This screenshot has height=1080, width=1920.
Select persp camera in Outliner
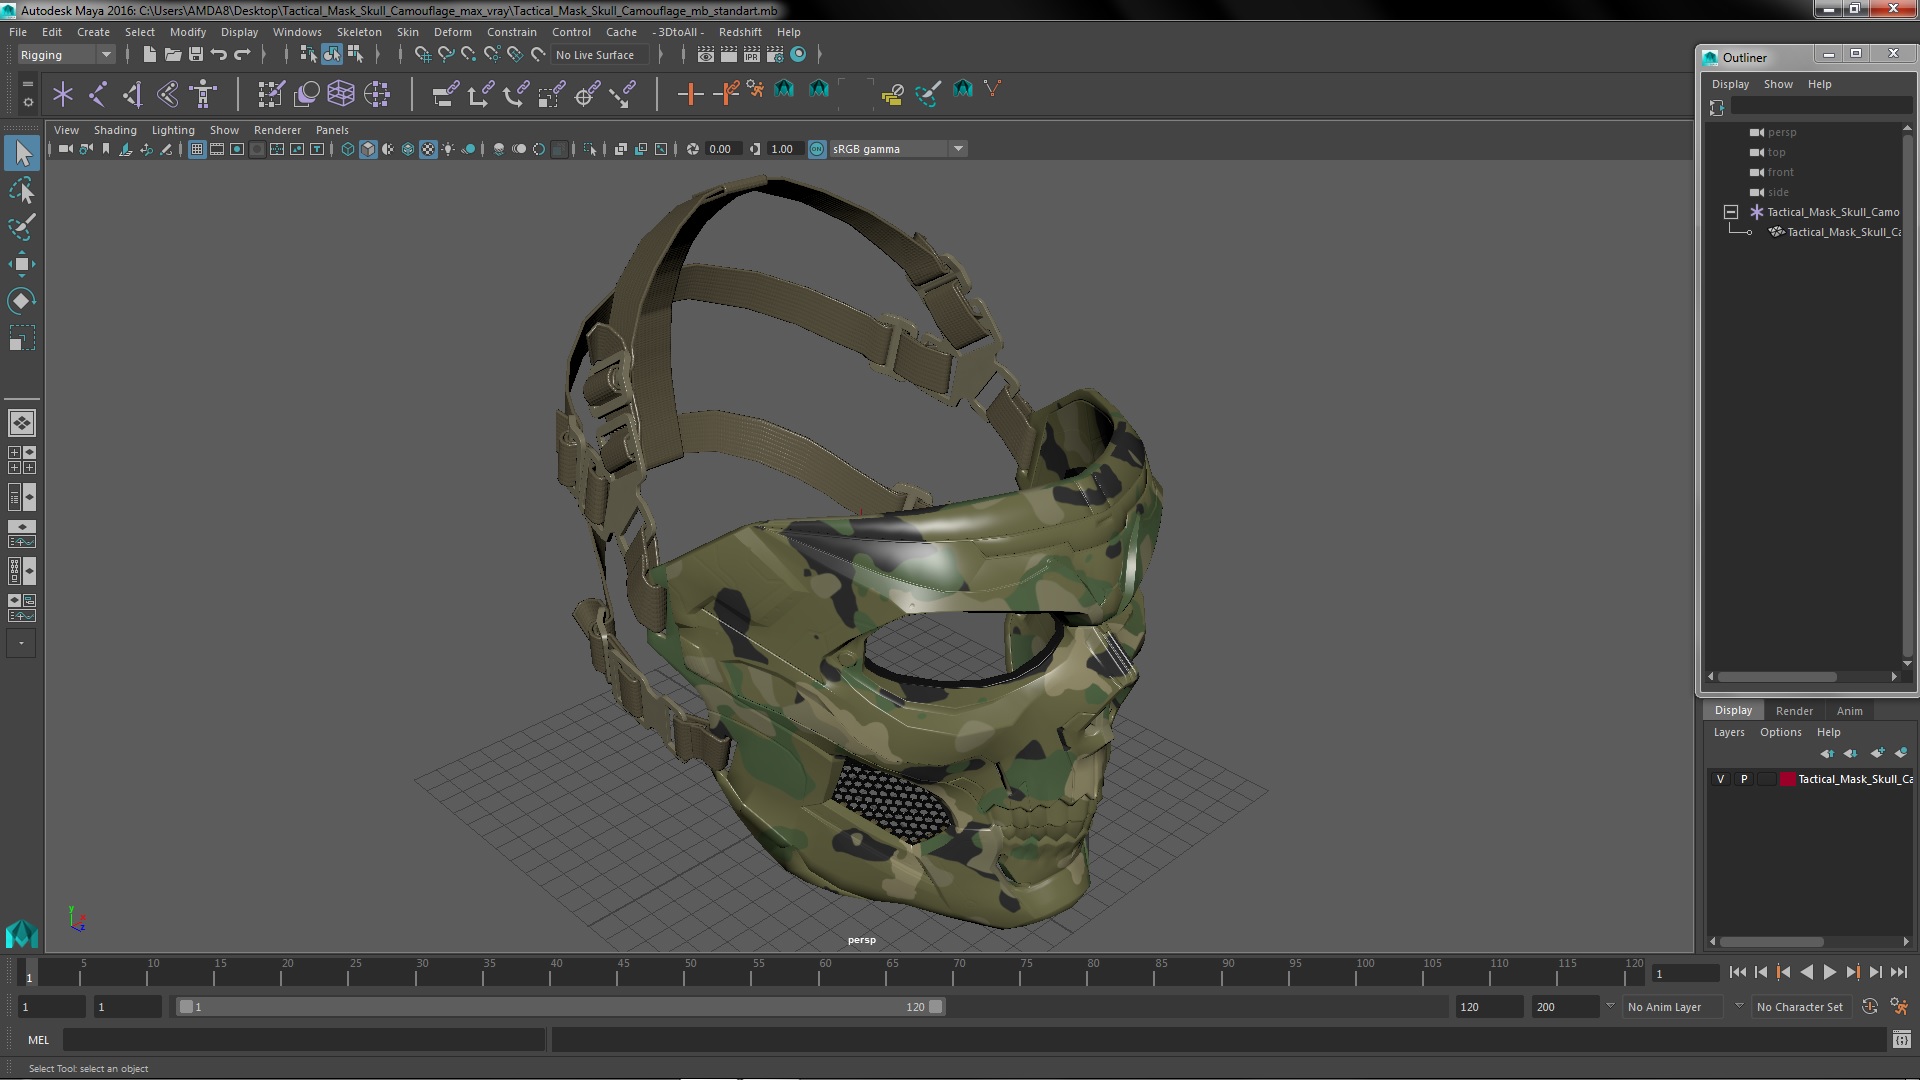(1781, 132)
